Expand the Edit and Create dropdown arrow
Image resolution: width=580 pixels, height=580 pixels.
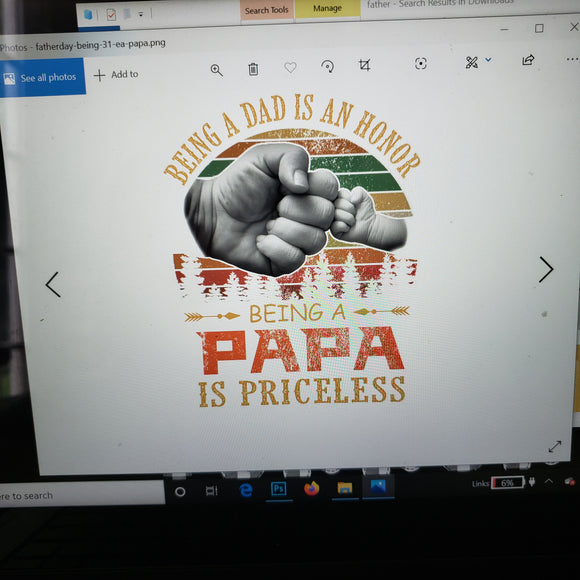(488, 59)
